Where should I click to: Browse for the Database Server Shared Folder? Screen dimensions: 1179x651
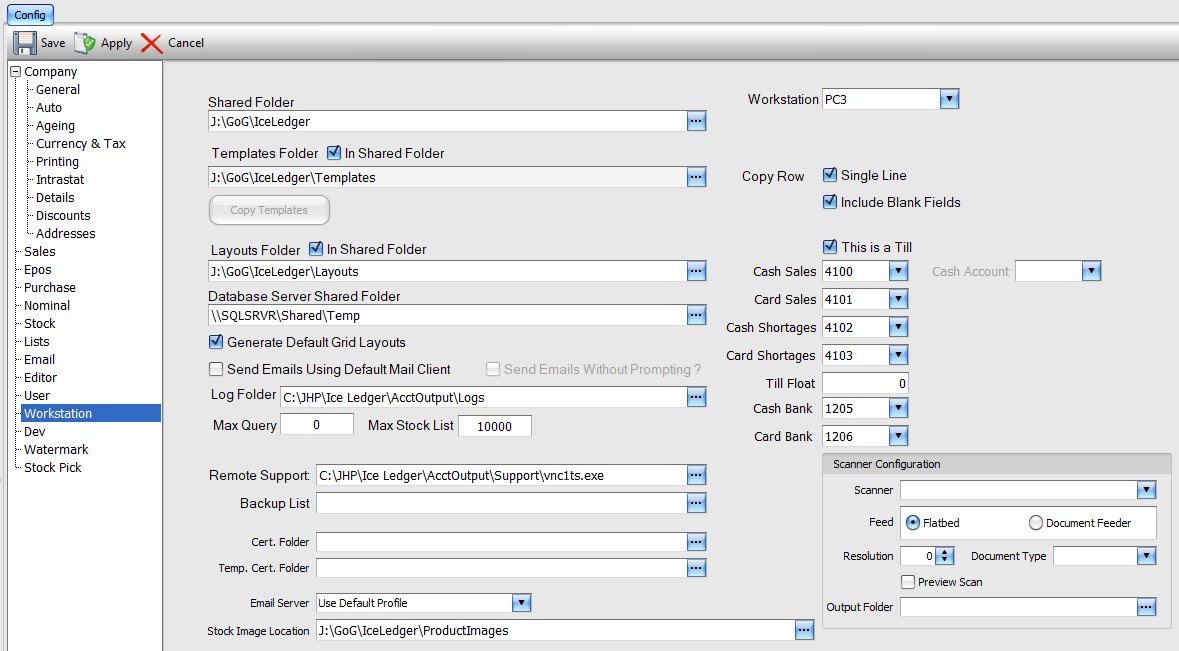point(696,315)
